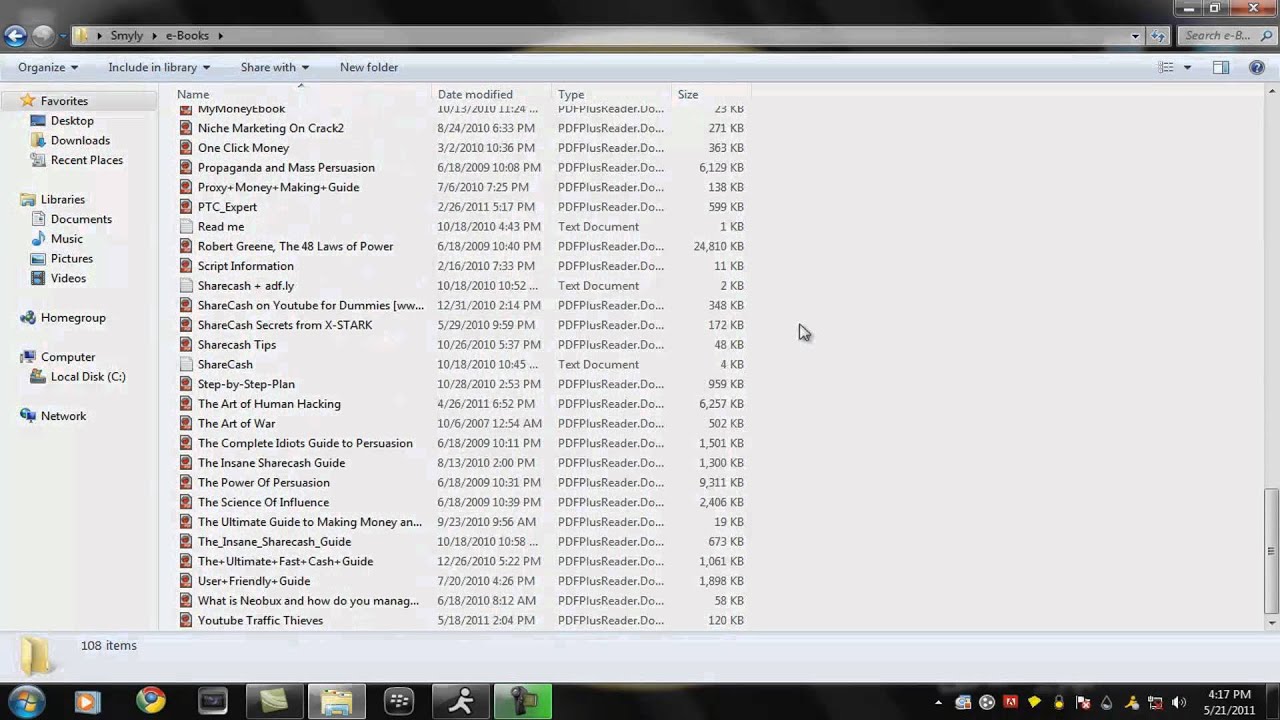1280x720 pixels.
Task: Launch Google Chrome from the taskbar
Action: pos(151,701)
